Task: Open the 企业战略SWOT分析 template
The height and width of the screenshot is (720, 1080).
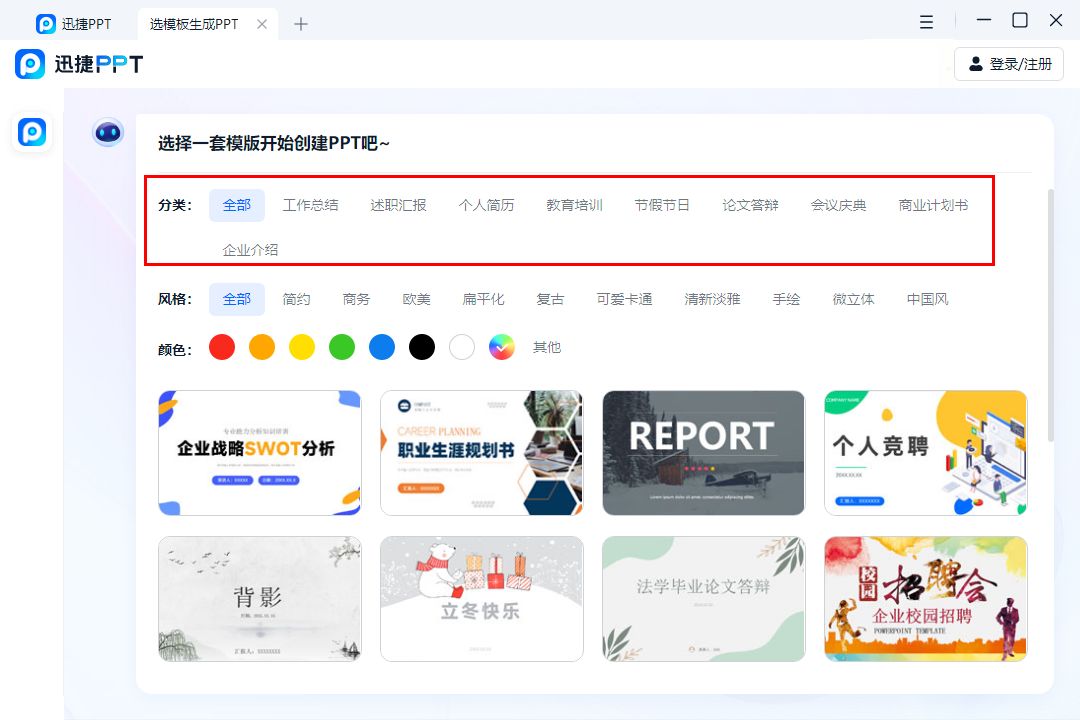Action: (x=260, y=453)
